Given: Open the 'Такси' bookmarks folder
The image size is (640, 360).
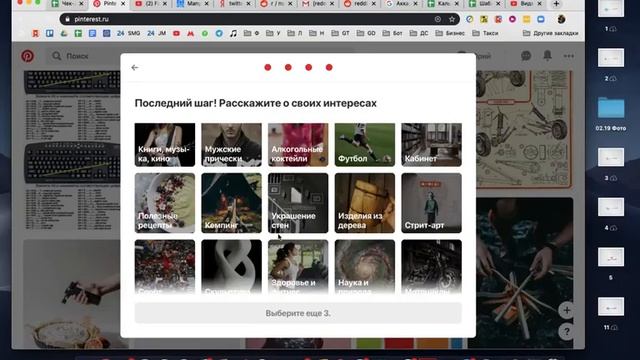Looking at the screenshot, I should coord(485,33).
